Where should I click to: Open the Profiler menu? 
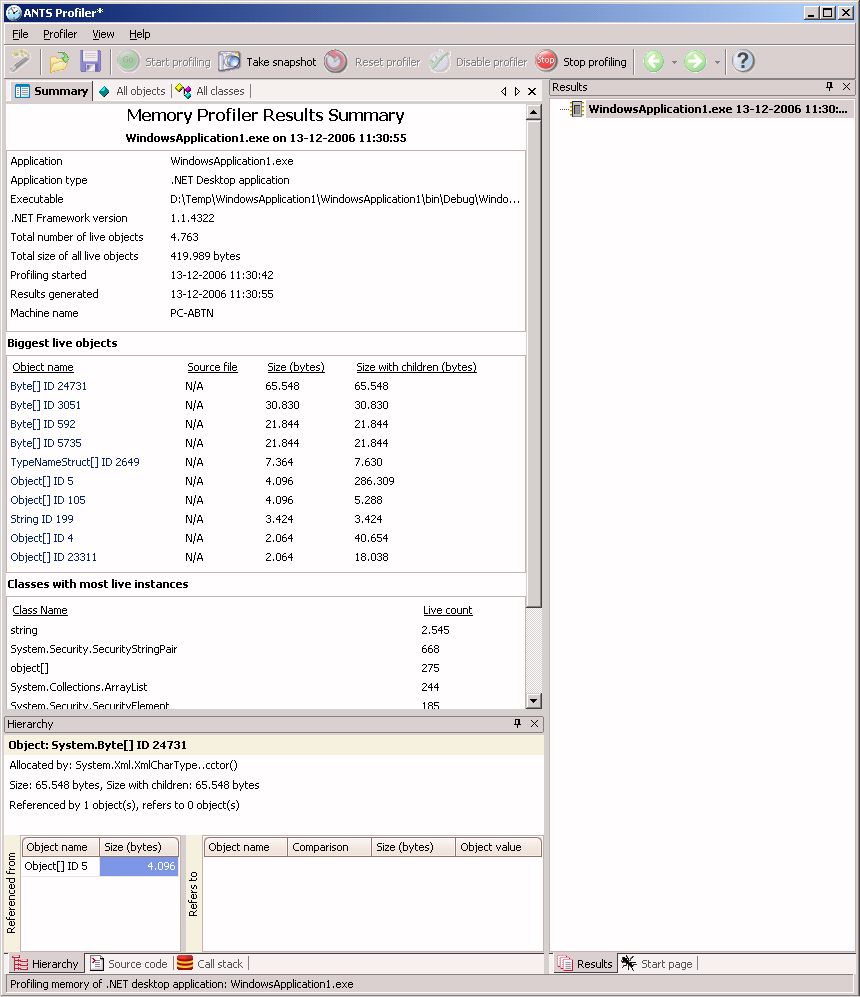click(60, 34)
